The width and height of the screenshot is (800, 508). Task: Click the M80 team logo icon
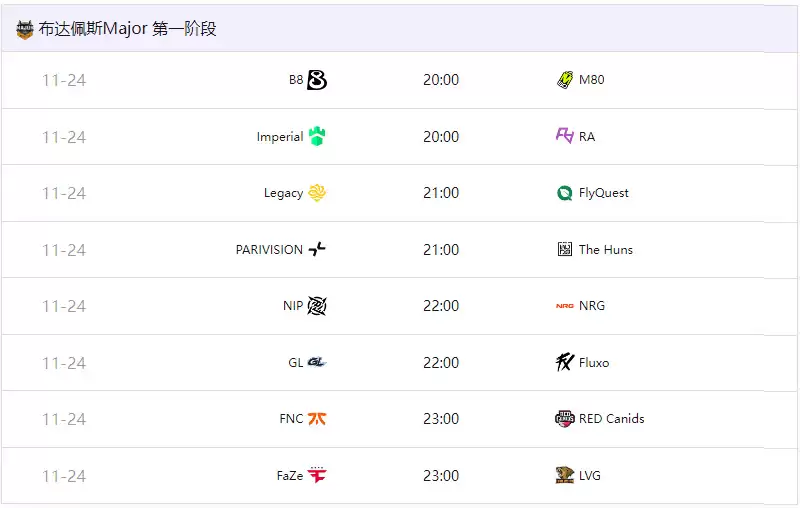pos(565,80)
